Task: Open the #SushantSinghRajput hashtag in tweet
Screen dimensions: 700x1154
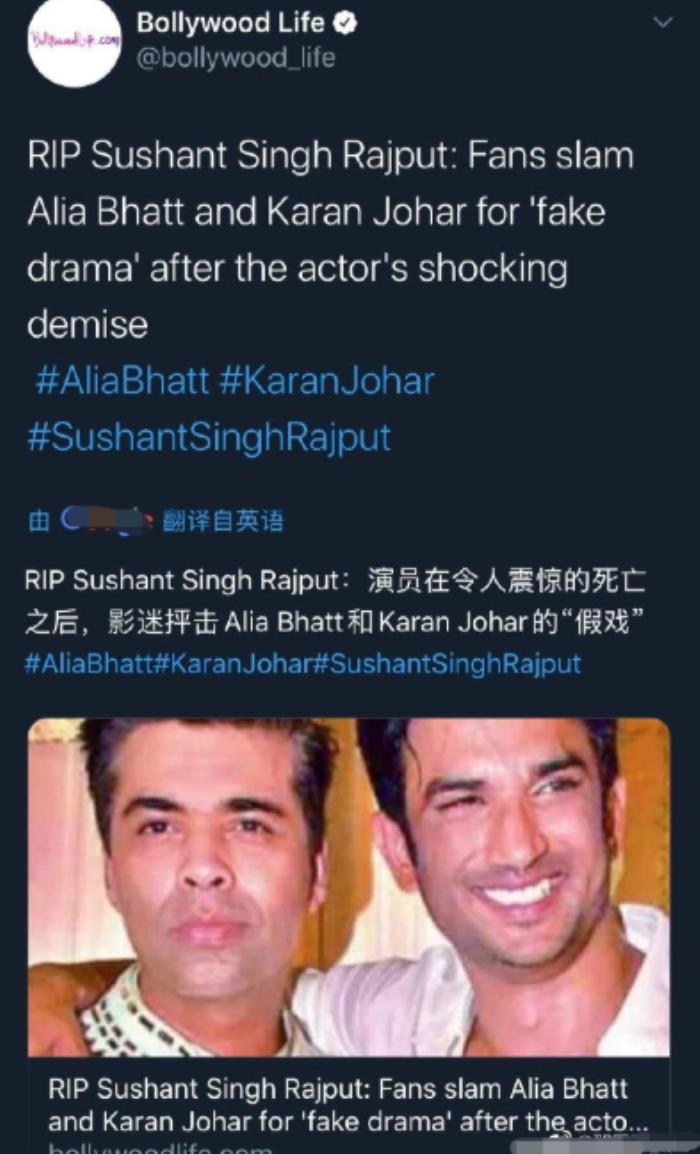Action: (x=209, y=437)
